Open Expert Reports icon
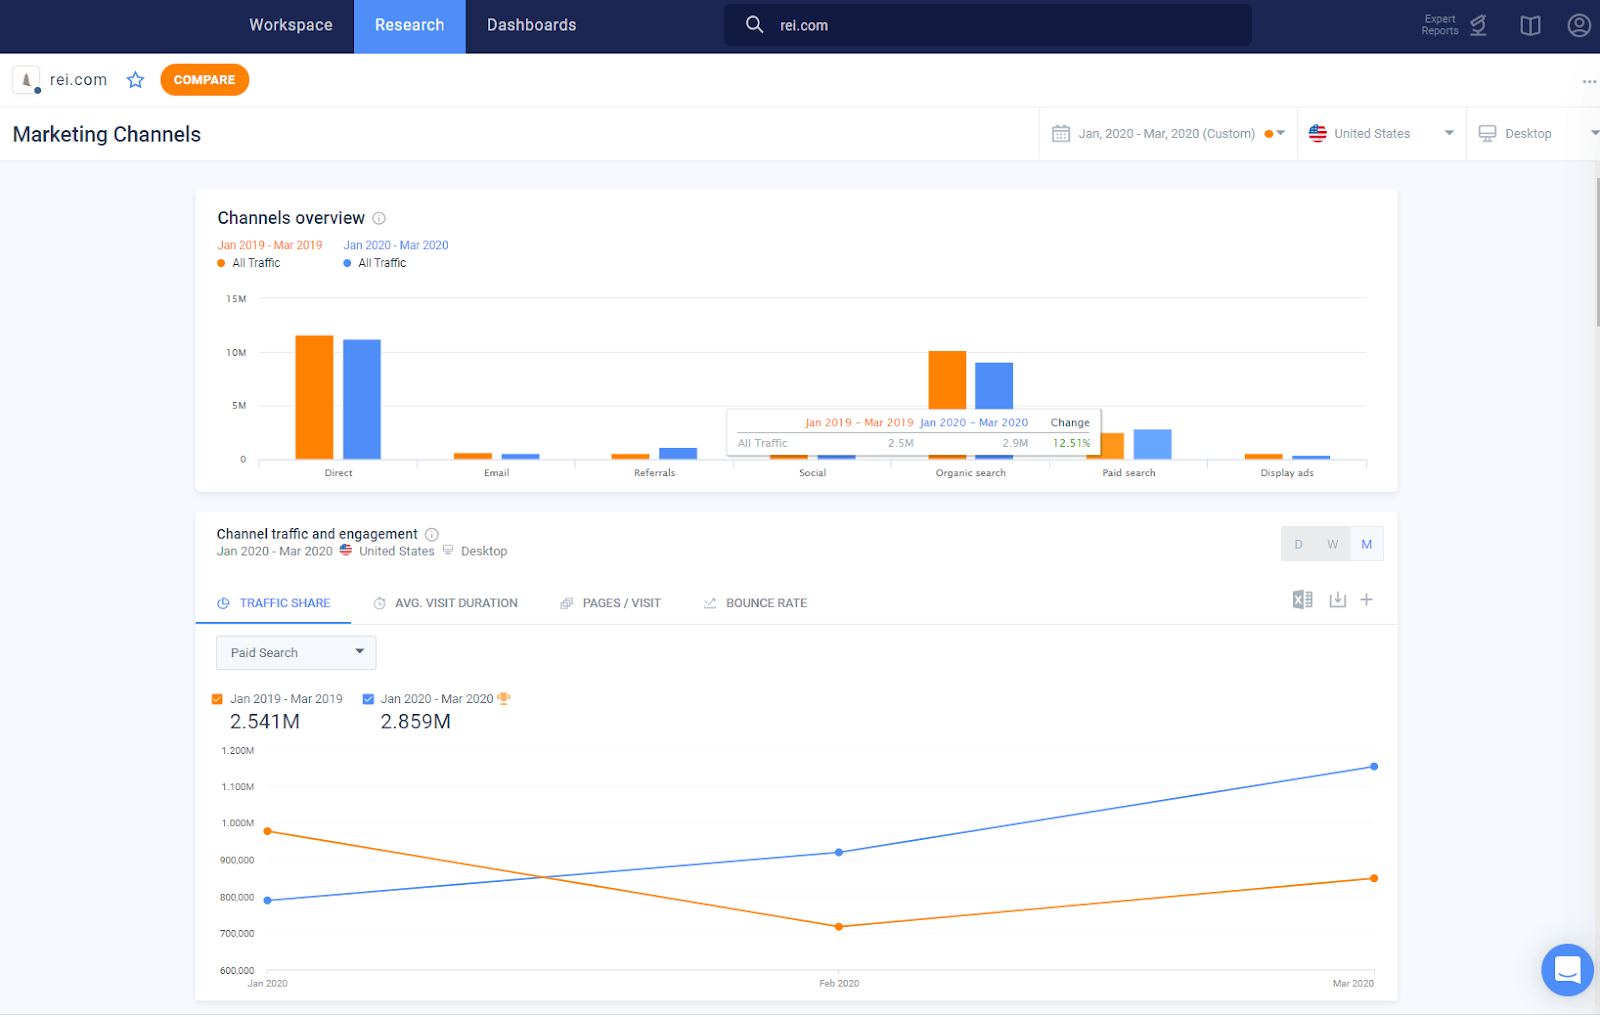 click(x=1478, y=25)
